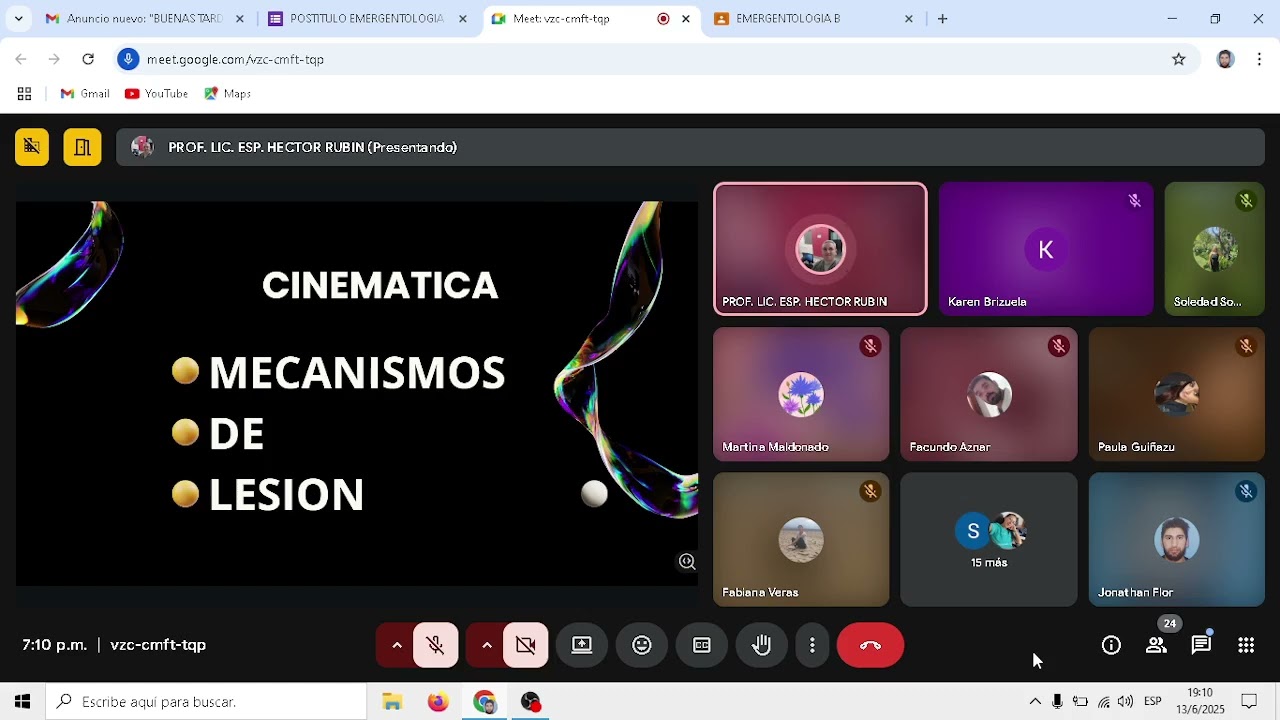
Task: Click the system tray microphone icon
Action: click(1057, 702)
